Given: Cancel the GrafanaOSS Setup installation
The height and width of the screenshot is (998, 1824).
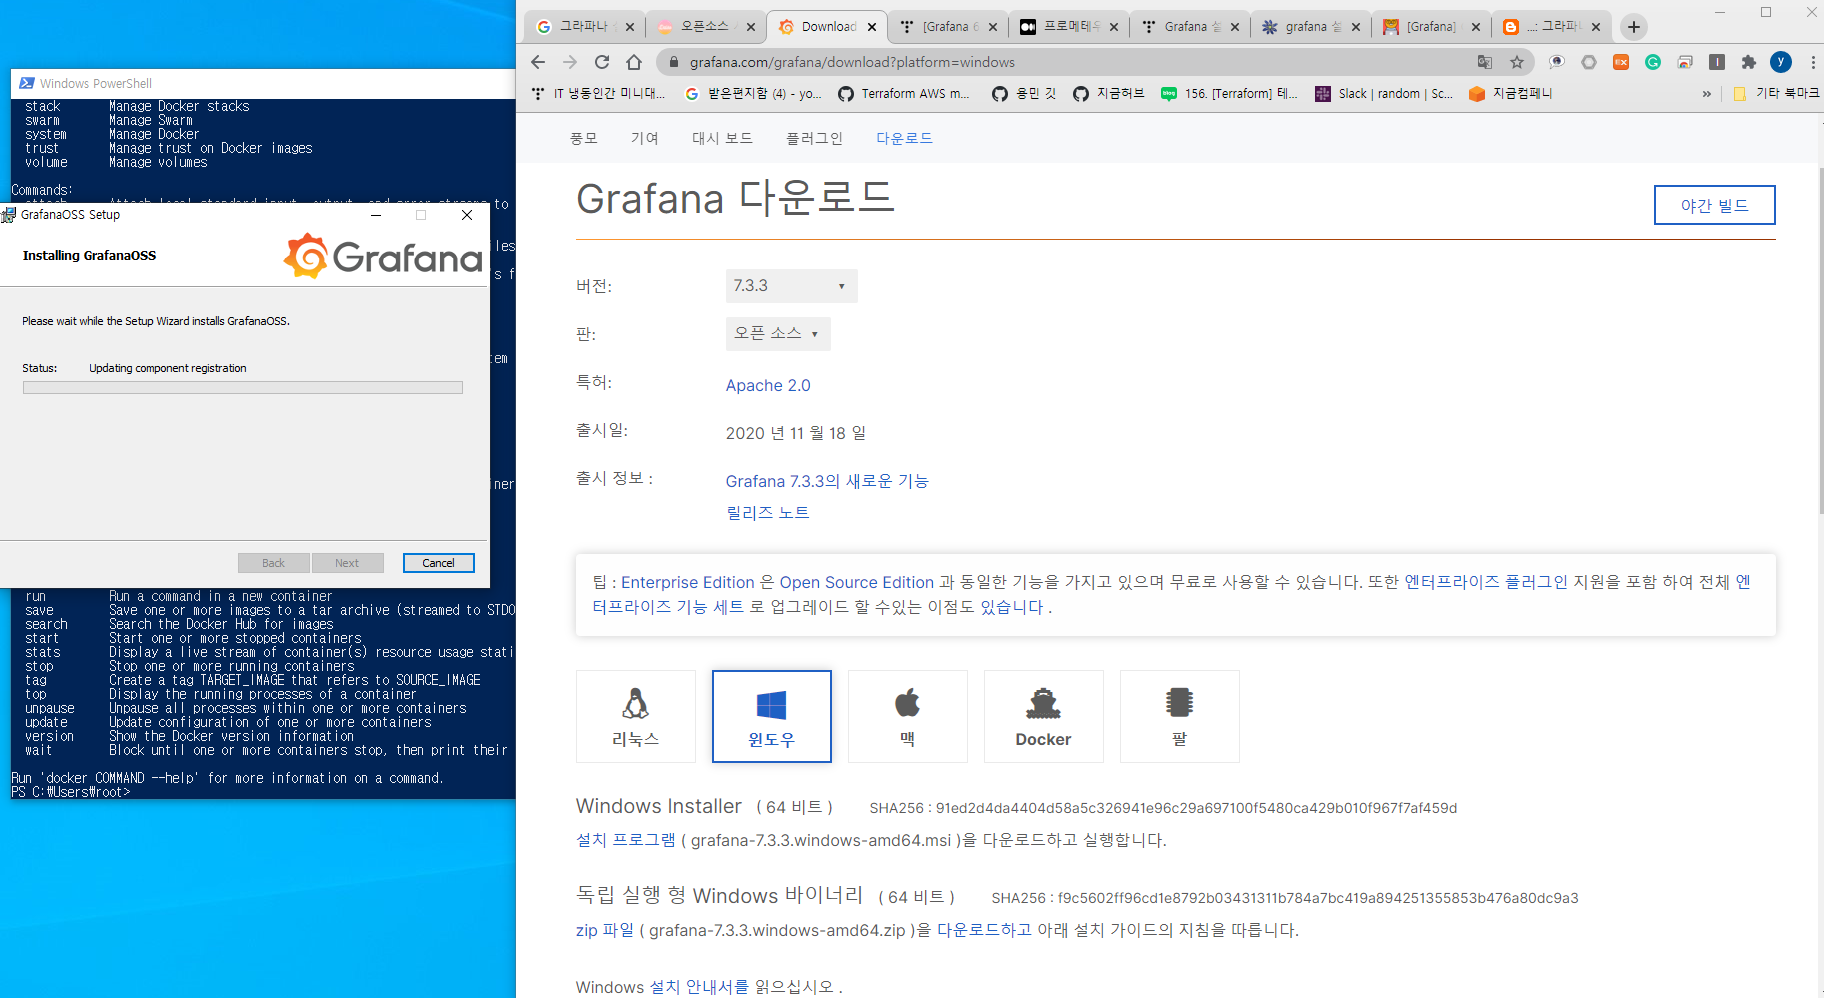Looking at the screenshot, I should [438, 563].
